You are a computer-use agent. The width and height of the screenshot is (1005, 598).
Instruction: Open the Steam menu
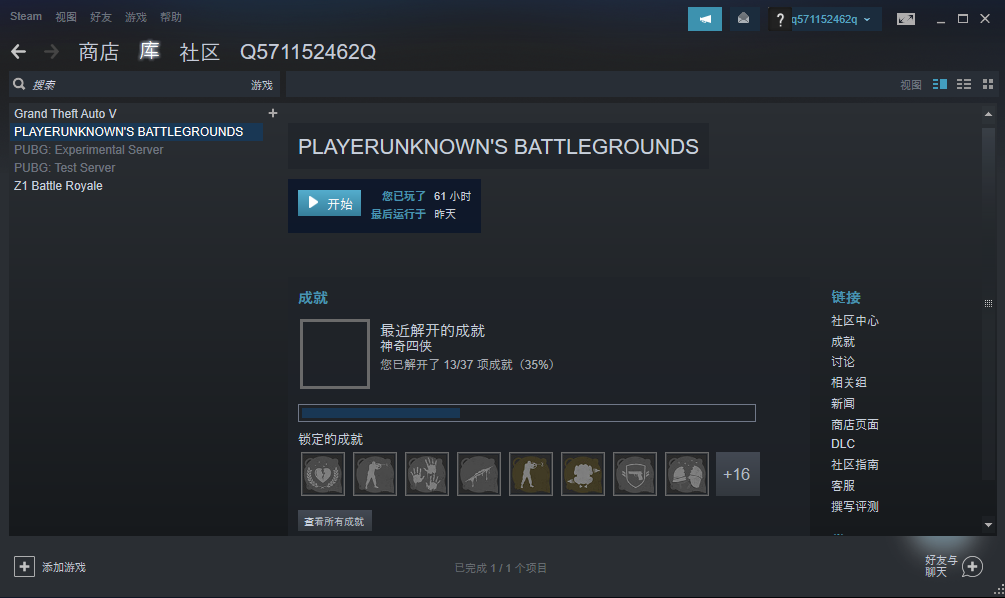tap(26, 17)
